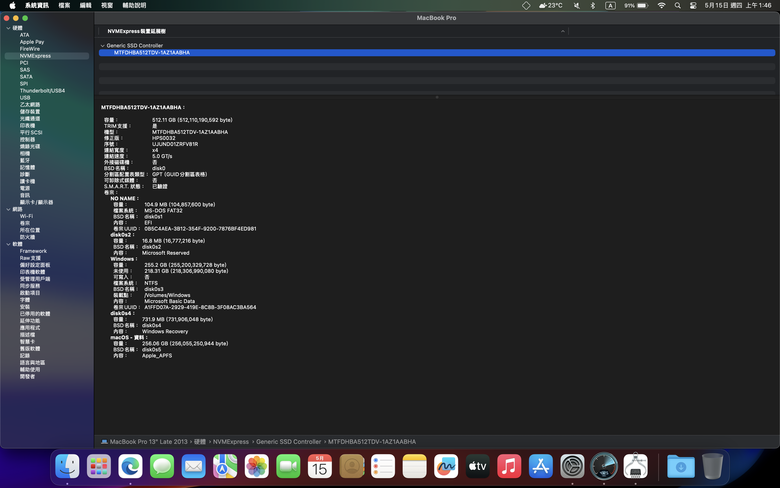Click the battery 91% status icon
The width and height of the screenshot is (780, 488).
636,5
